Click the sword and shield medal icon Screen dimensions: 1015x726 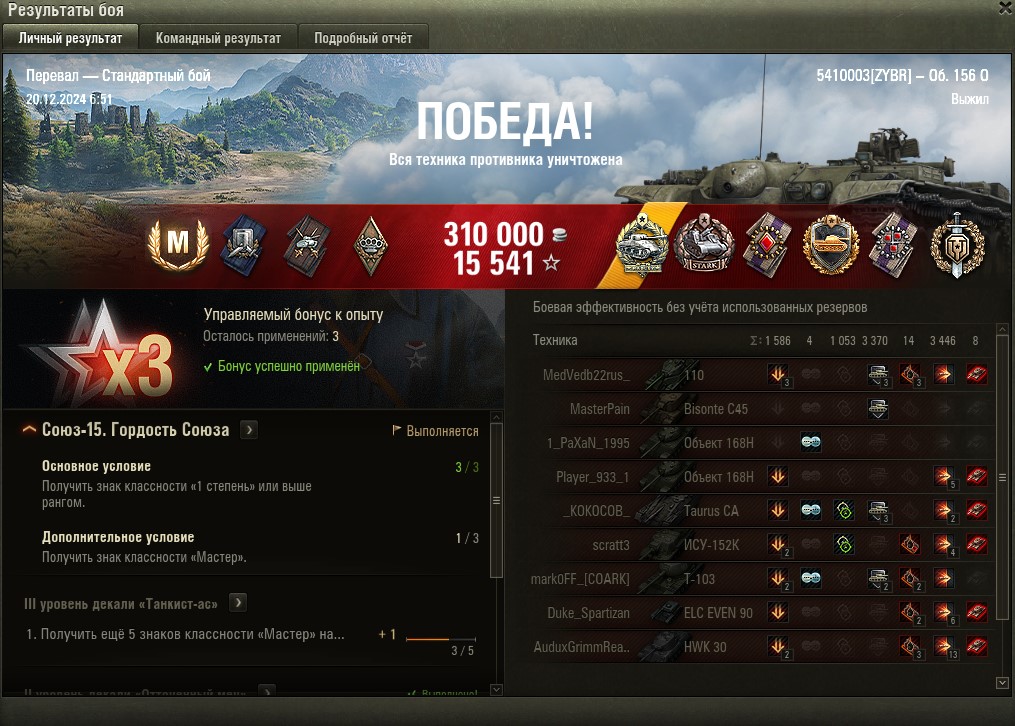pos(957,245)
